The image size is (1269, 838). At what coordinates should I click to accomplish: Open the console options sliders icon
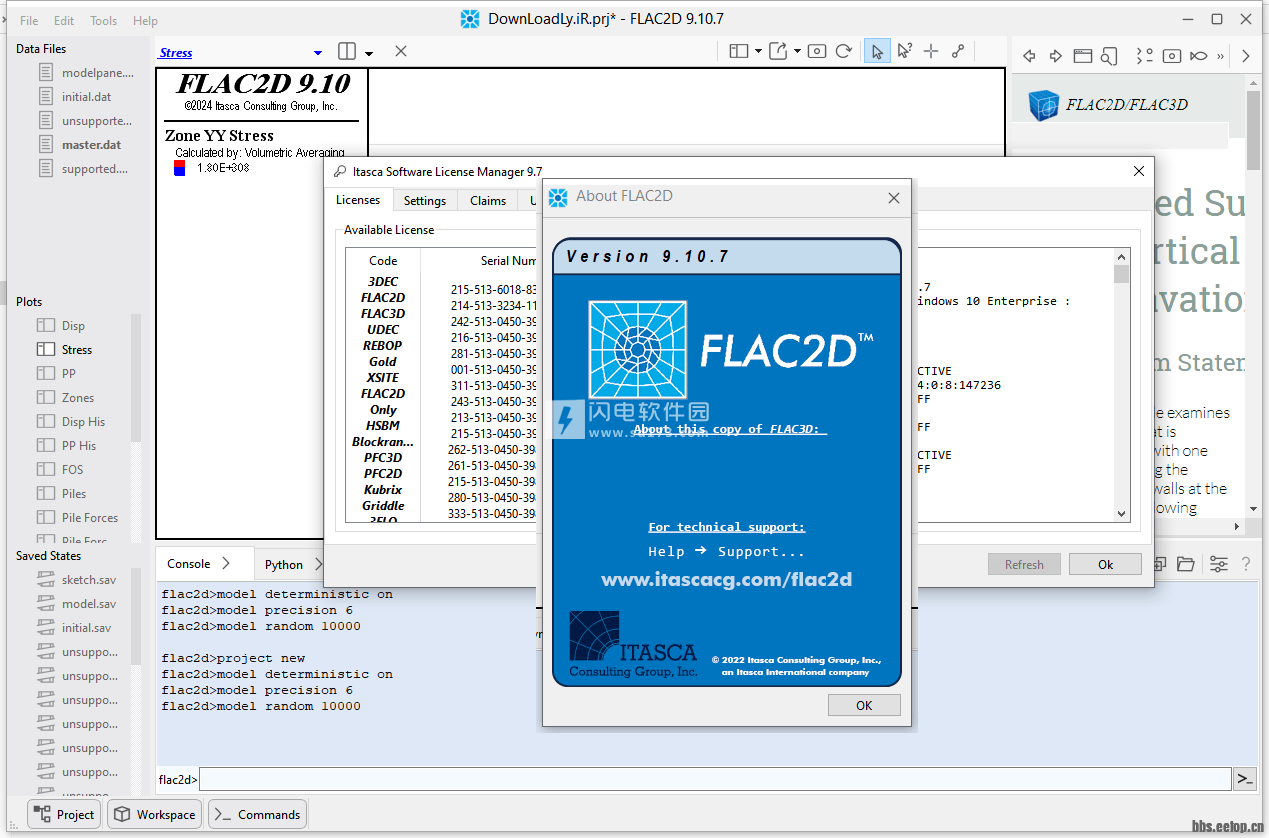pyautogui.click(x=1218, y=564)
